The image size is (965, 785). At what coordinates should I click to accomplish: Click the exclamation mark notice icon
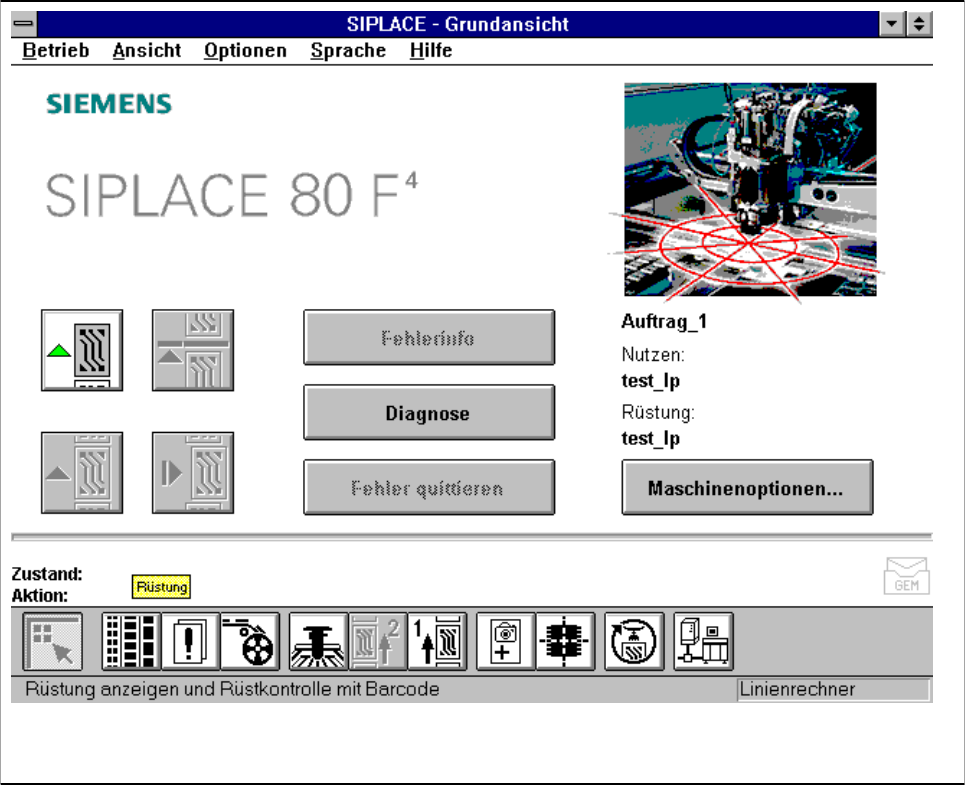click(190, 642)
